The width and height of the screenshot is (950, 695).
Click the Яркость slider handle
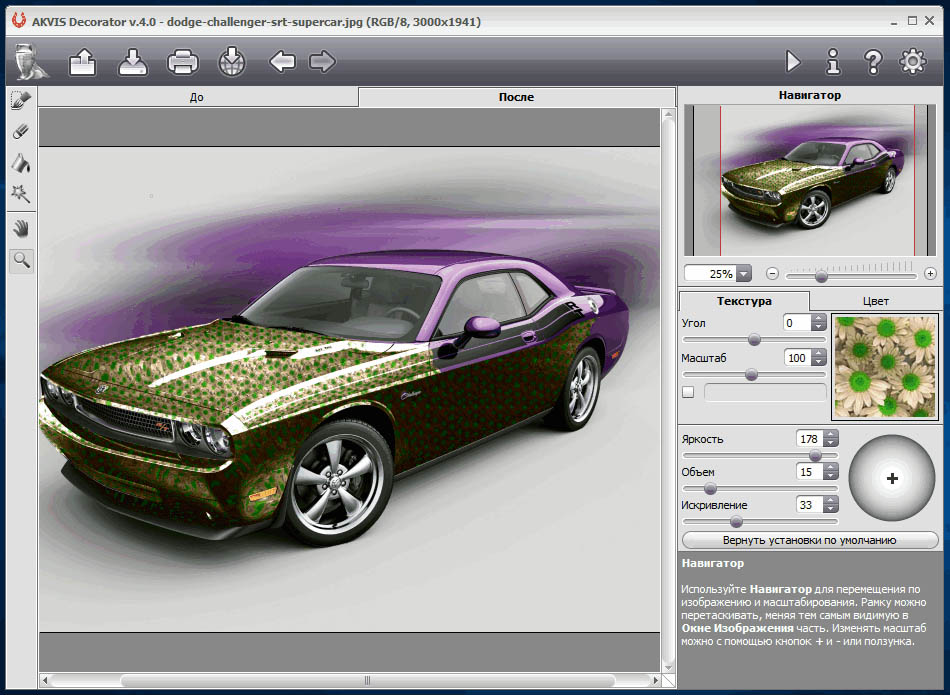click(x=815, y=455)
